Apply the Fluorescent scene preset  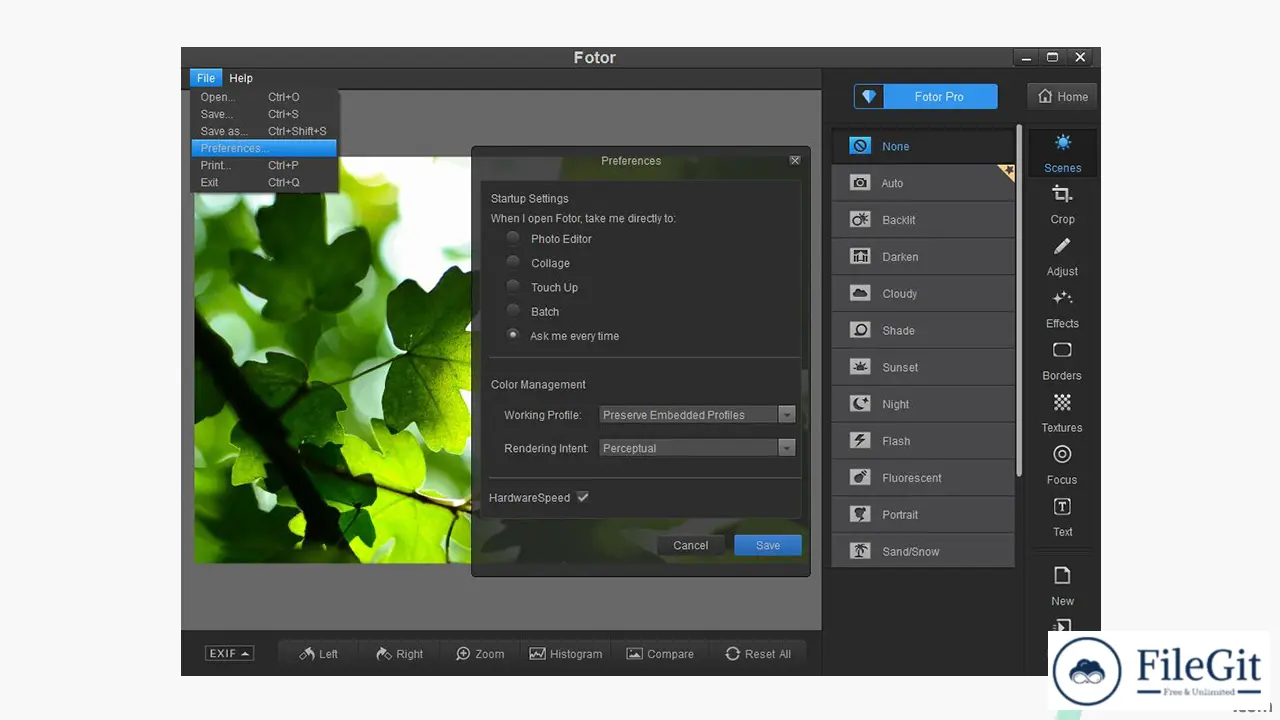tap(923, 478)
